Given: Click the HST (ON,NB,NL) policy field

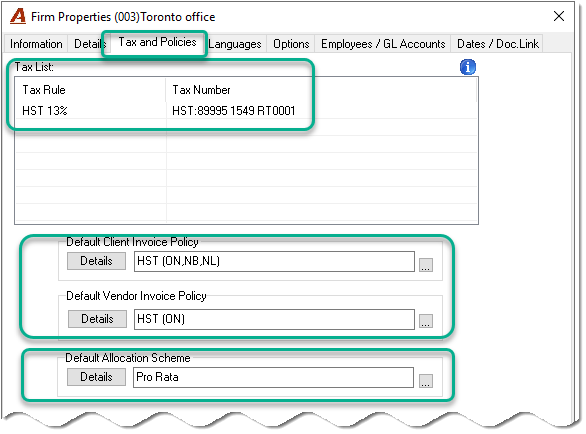Looking at the screenshot, I should coord(274,261).
